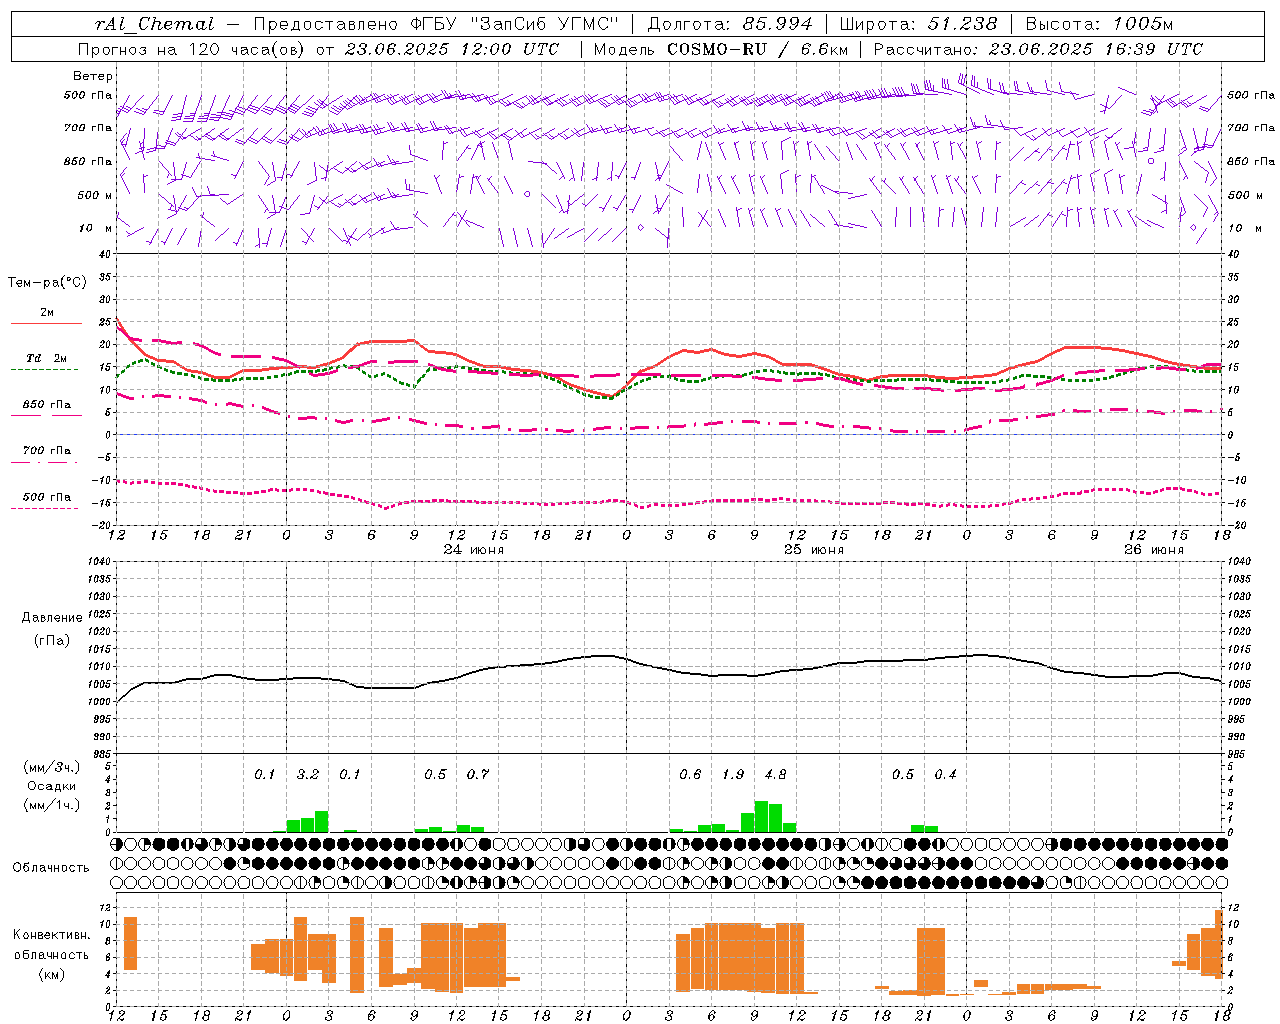1280x1024 pixels.
Task: Click the solid line legend sample under 2м
Action: tap(46, 324)
